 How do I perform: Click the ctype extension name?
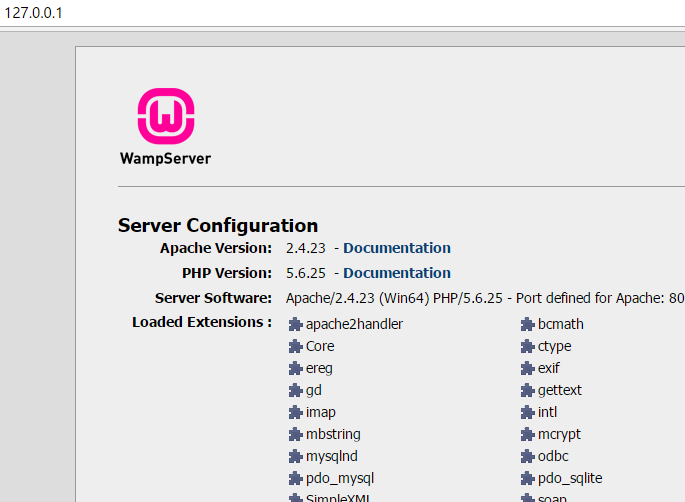point(554,346)
